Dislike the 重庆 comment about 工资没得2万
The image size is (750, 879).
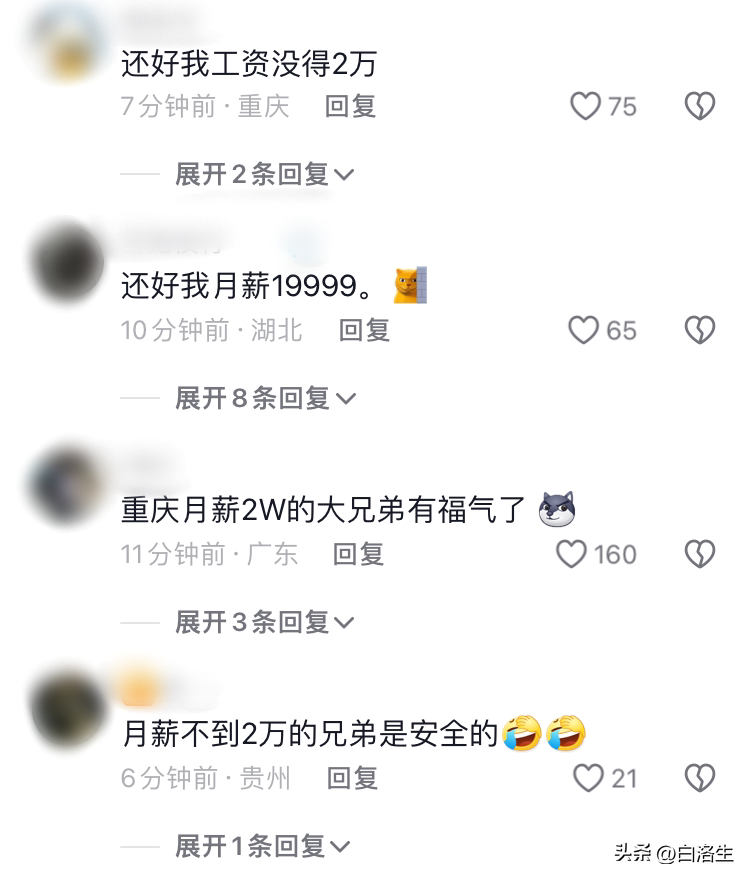pos(700,106)
